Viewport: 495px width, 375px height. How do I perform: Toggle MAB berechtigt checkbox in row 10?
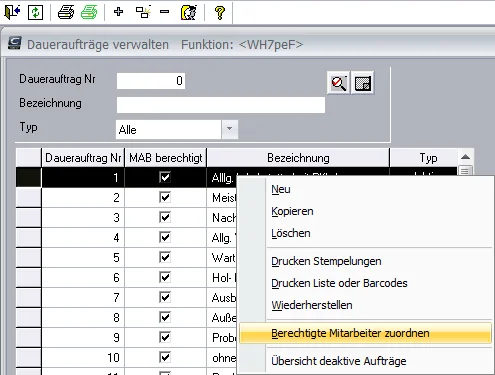tap(165, 357)
